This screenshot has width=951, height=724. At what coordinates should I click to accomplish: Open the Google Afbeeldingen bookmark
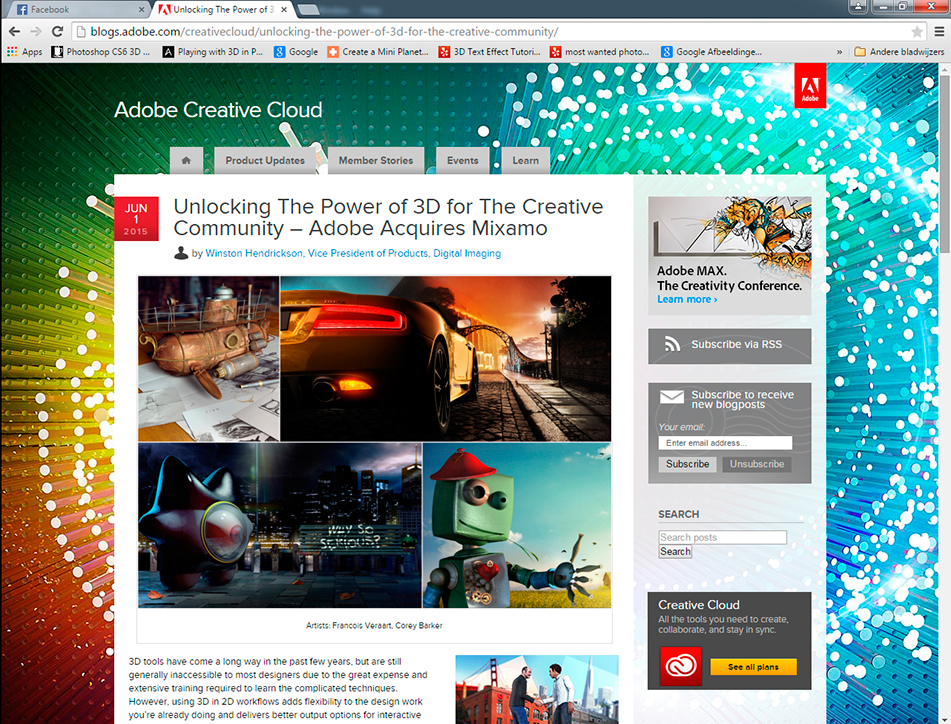tap(711, 52)
